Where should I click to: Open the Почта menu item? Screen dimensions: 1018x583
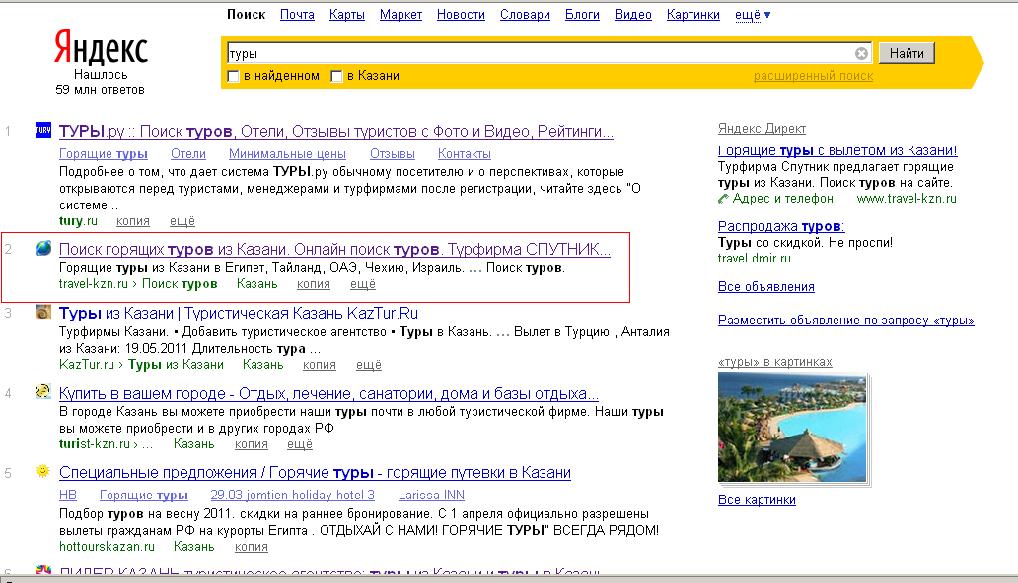click(x=297, y=15)
